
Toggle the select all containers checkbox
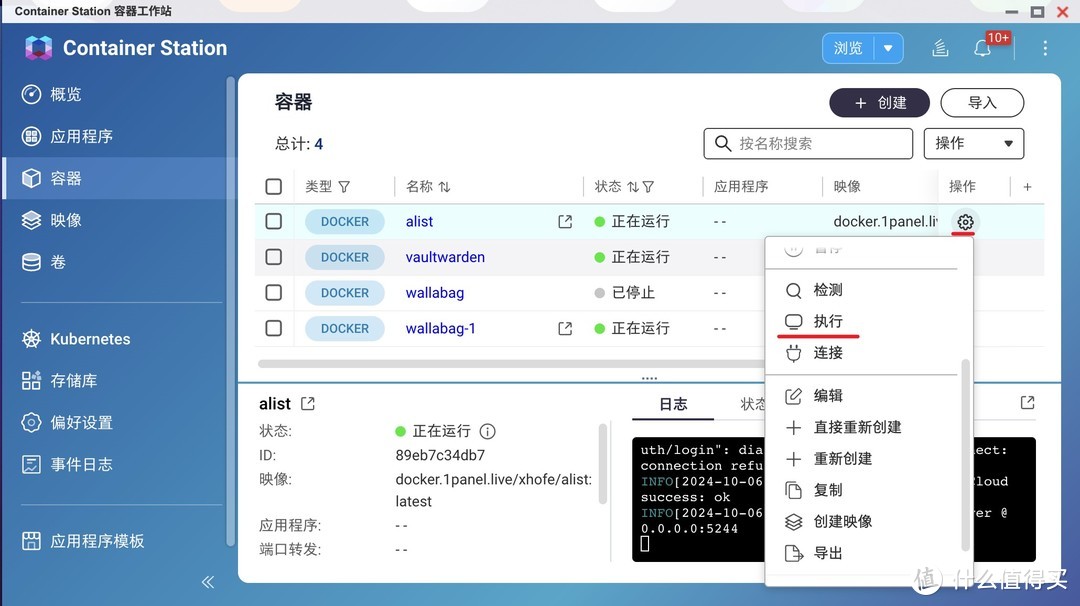274,187
